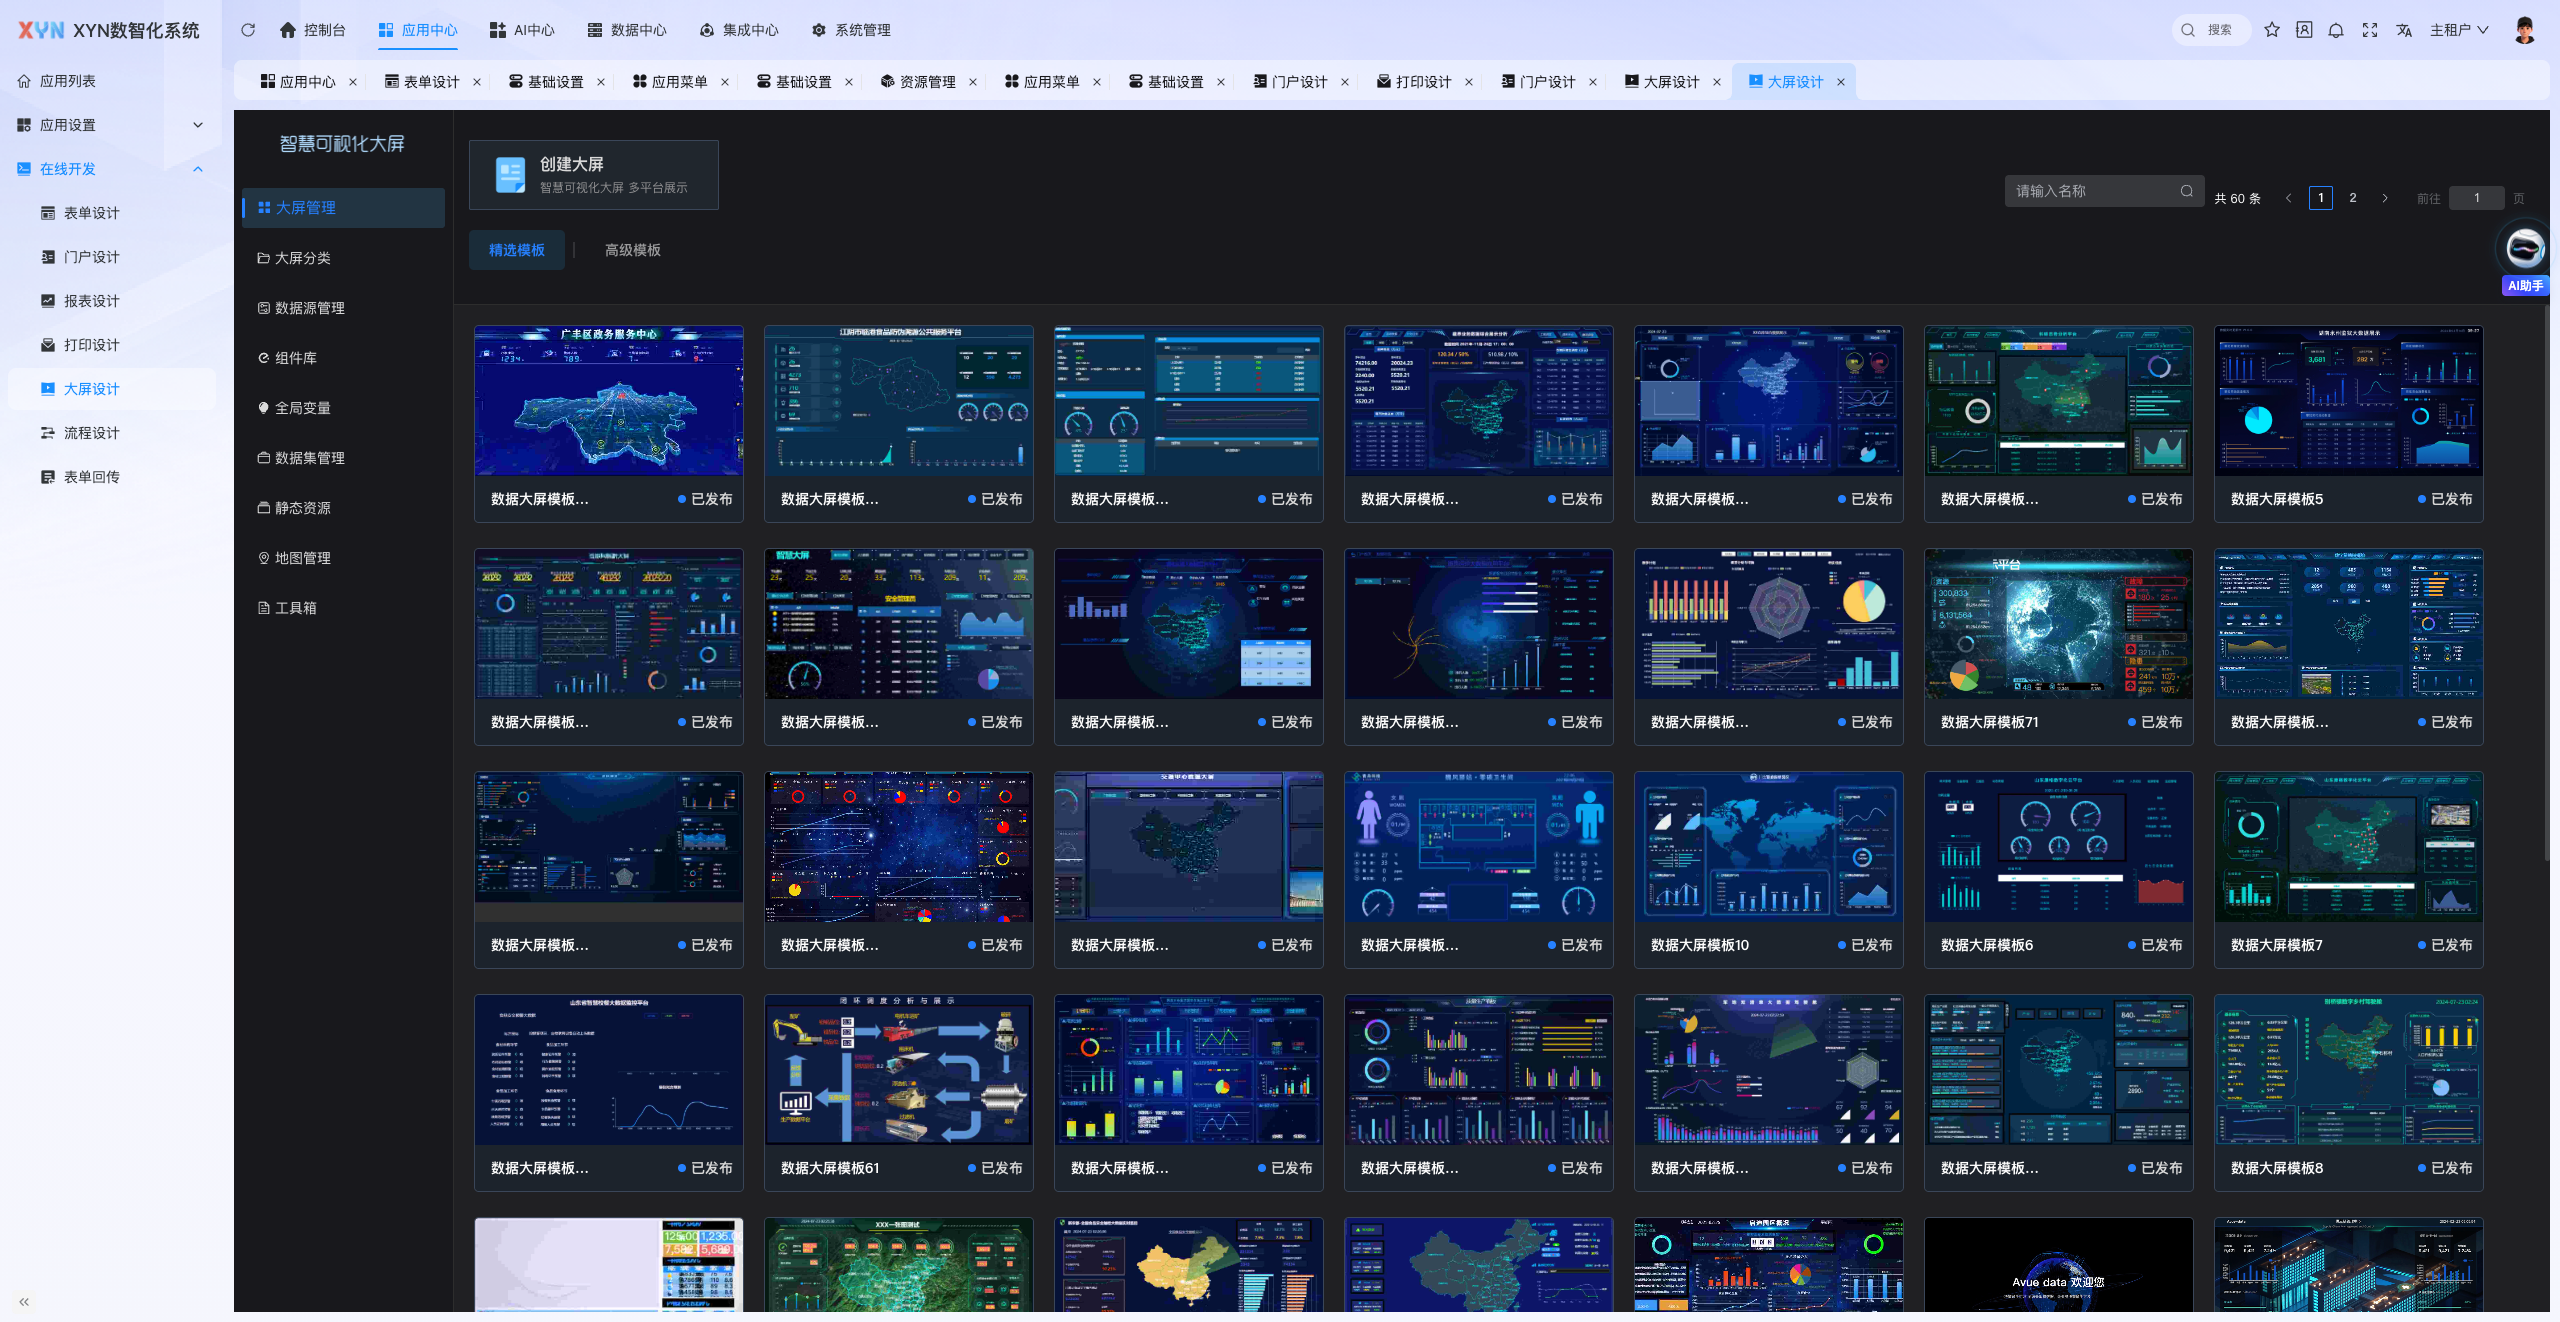The width and height of the screenshot is (2560, 1322).
Task: Open the 数据大屏模板10 thumbnail
Action: (x=1768, y=847)
